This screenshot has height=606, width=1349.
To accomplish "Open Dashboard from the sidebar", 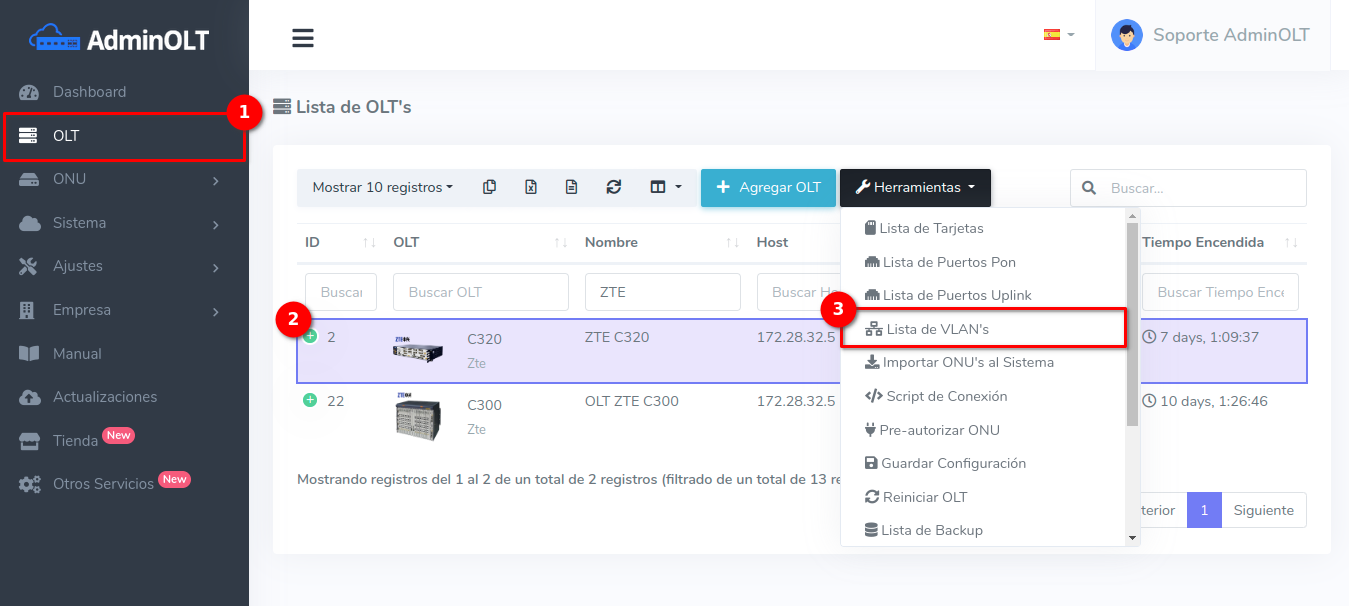I will pos(89,92).
